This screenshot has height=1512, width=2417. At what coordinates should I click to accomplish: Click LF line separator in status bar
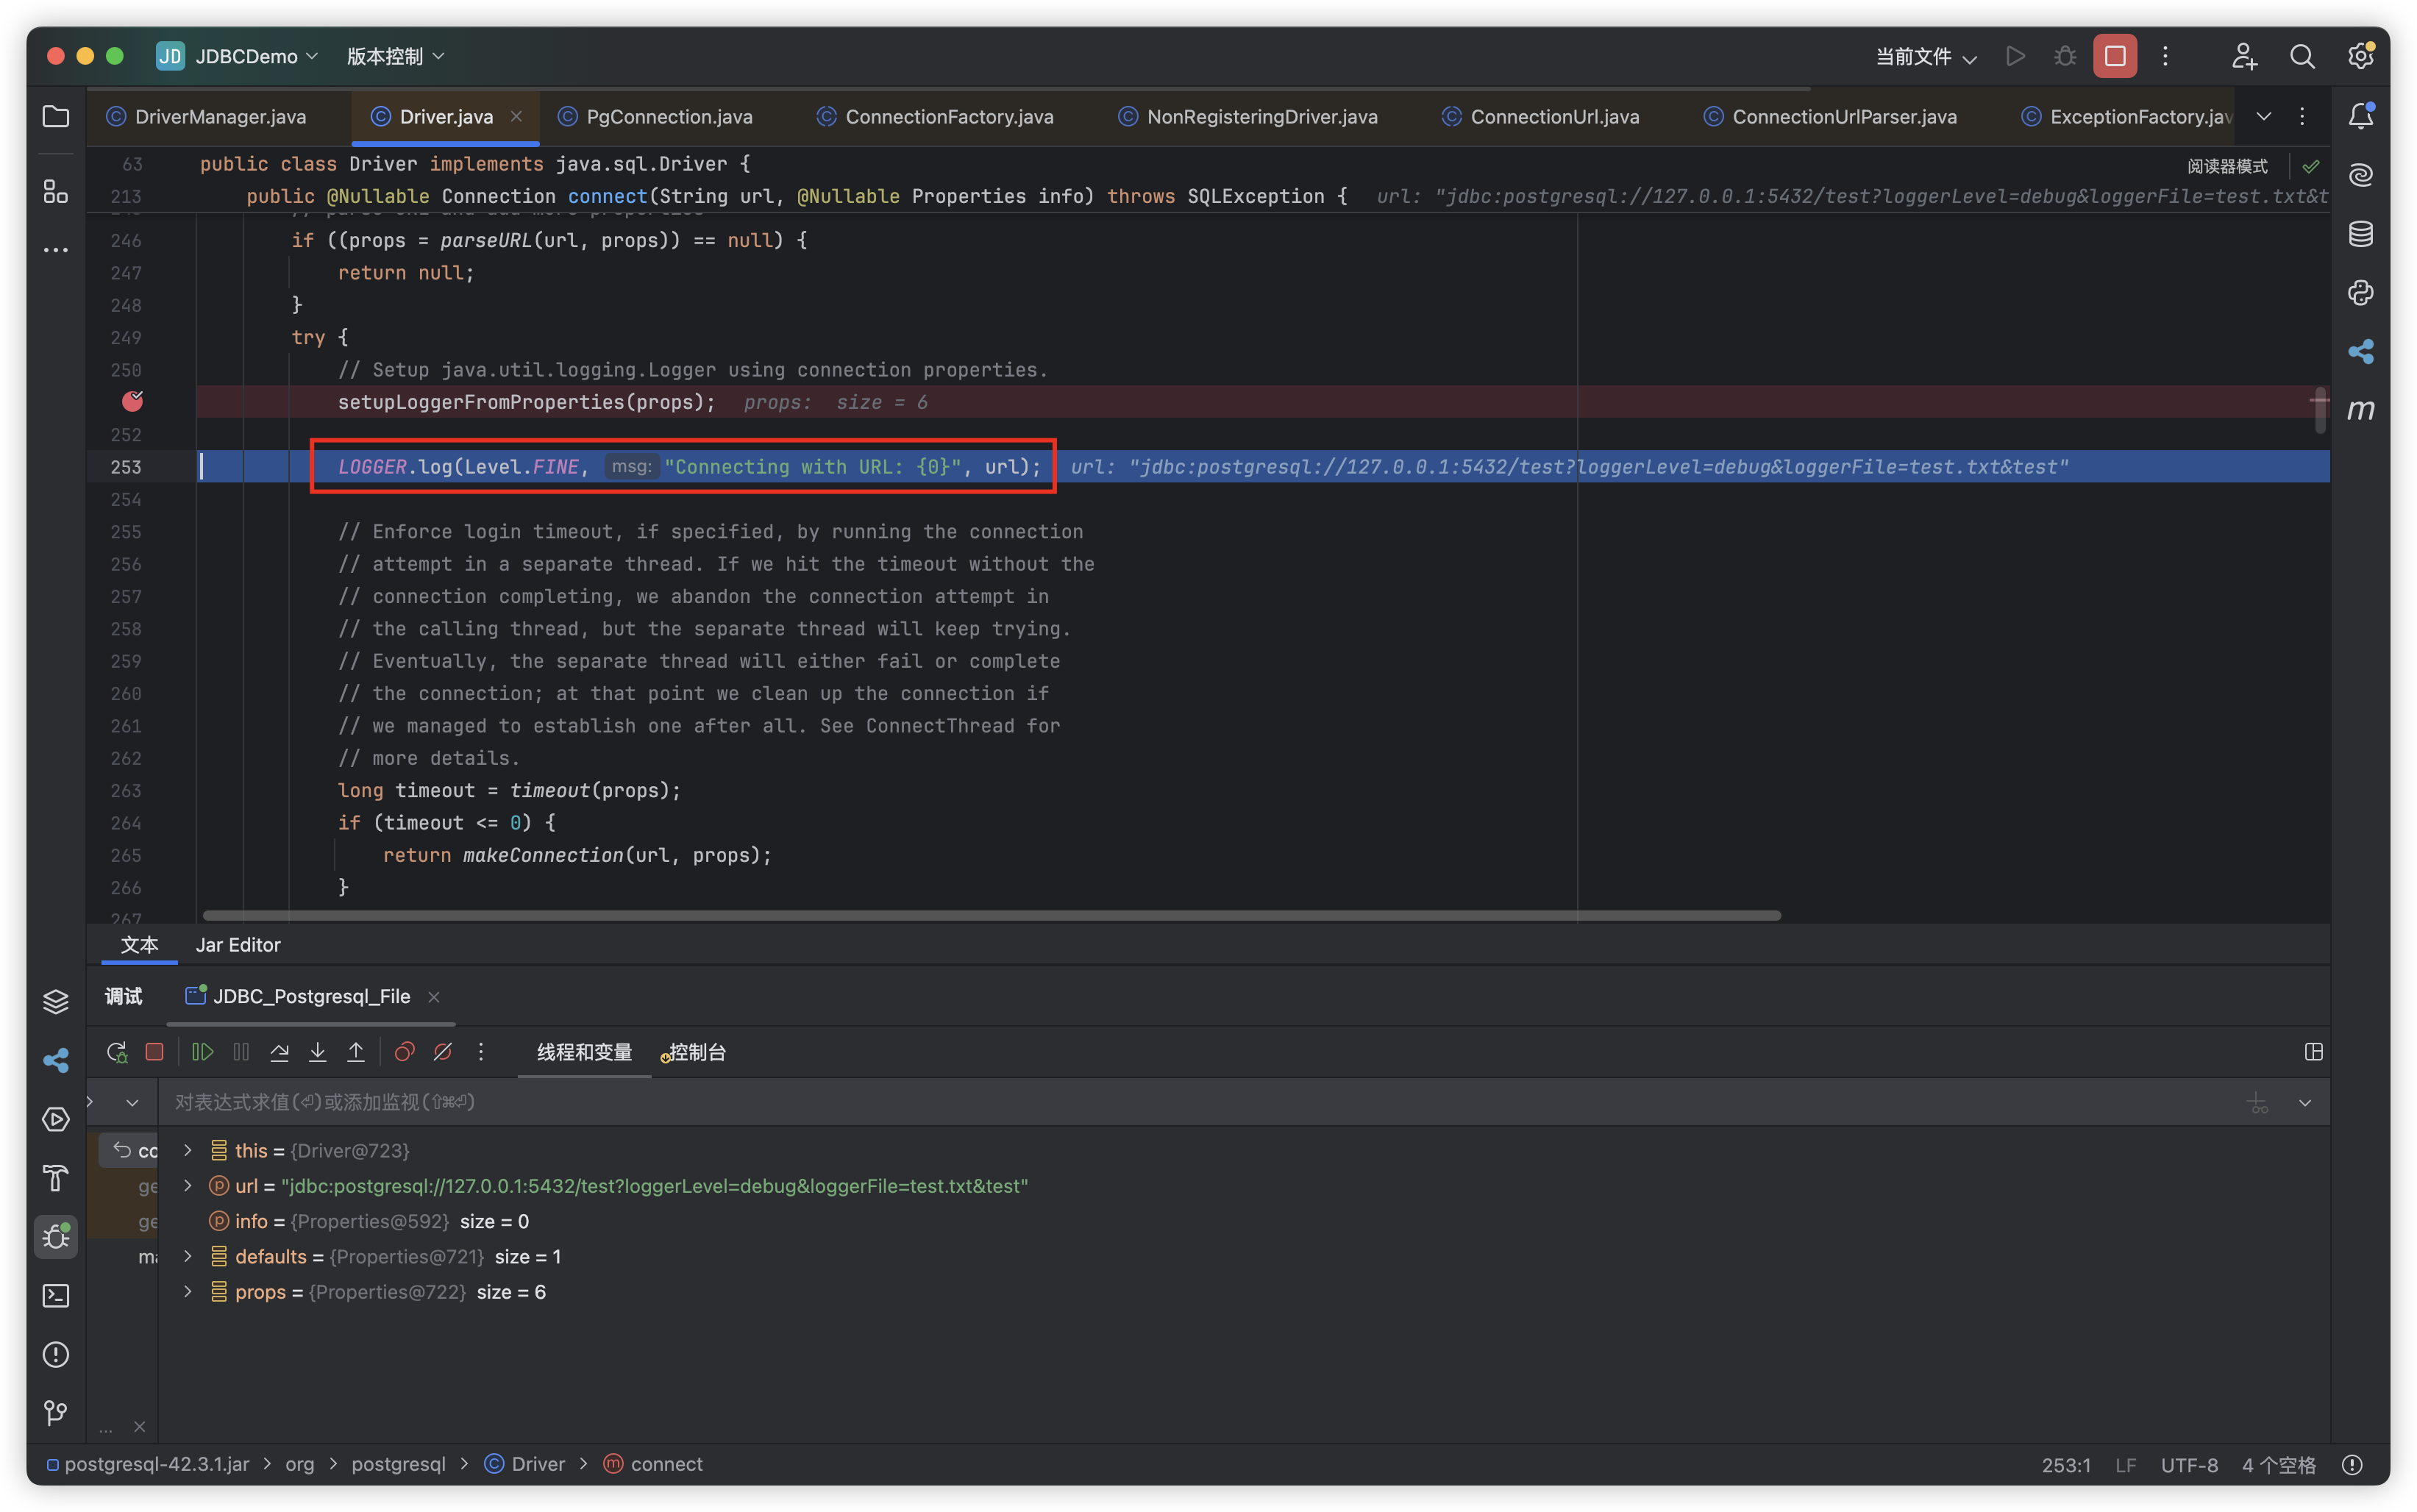pyautogui.click(x=2125, y=1465)
